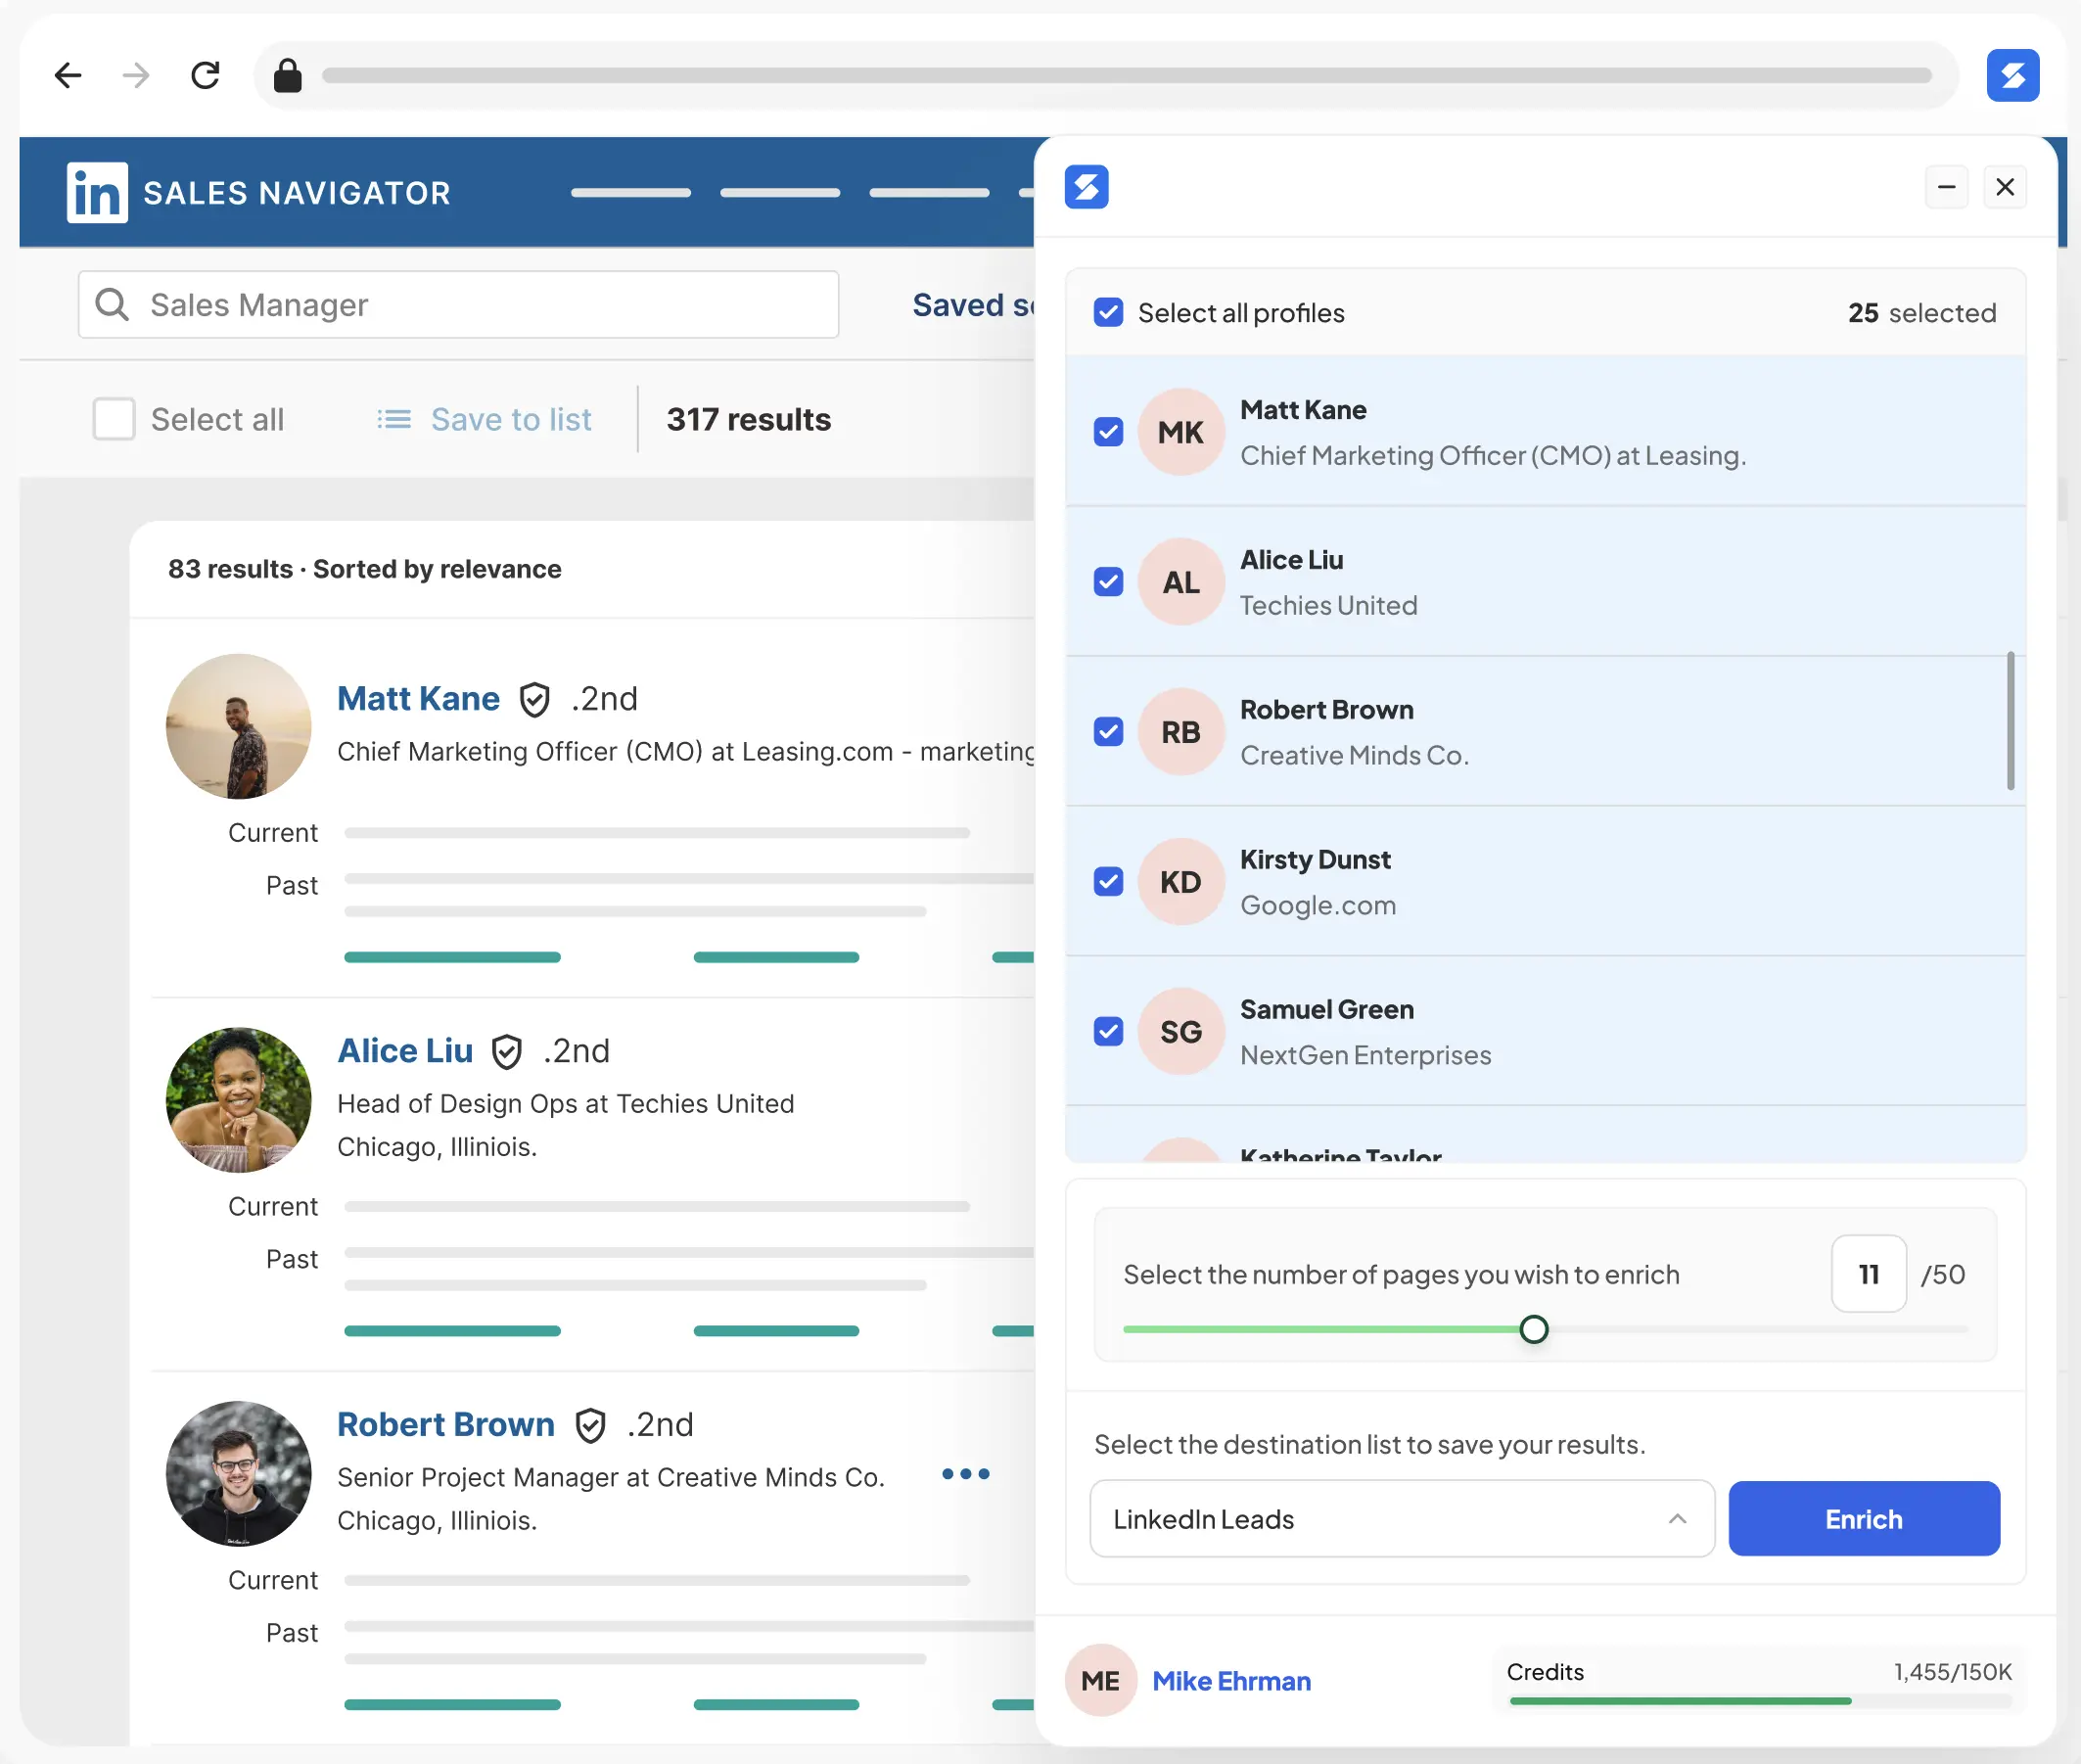Open the extension from the browser toolbar
The height and width of the screenshot is (1764, 2081).
click(x=2014, y=75)
